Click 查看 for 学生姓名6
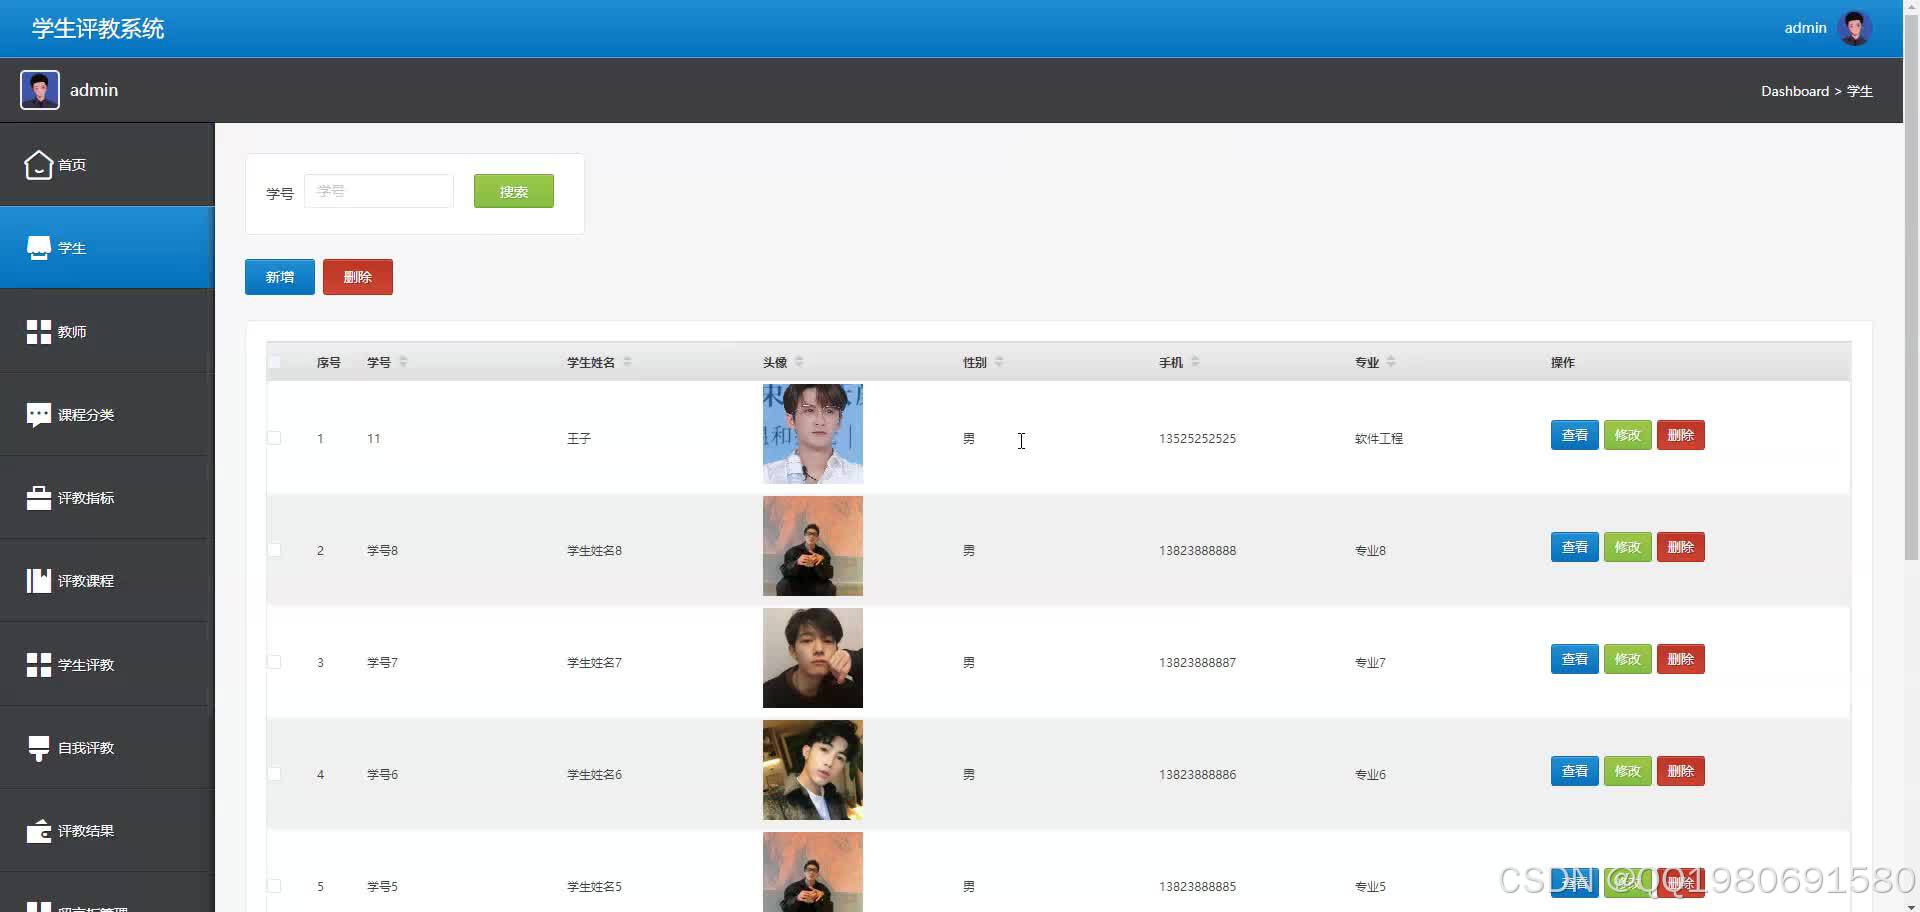Viewport: 1920px width, 912px height. (1575, 771)
